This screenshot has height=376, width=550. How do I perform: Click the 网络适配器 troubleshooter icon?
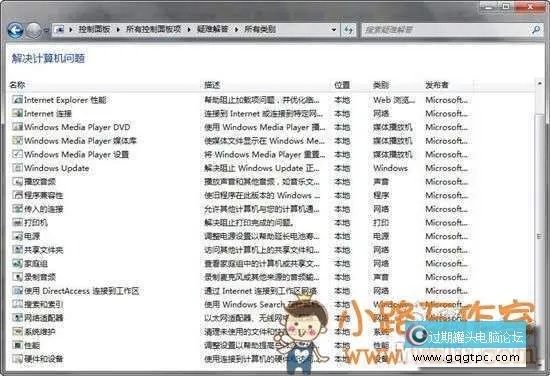pyautogui.click(x=17, y=318)
